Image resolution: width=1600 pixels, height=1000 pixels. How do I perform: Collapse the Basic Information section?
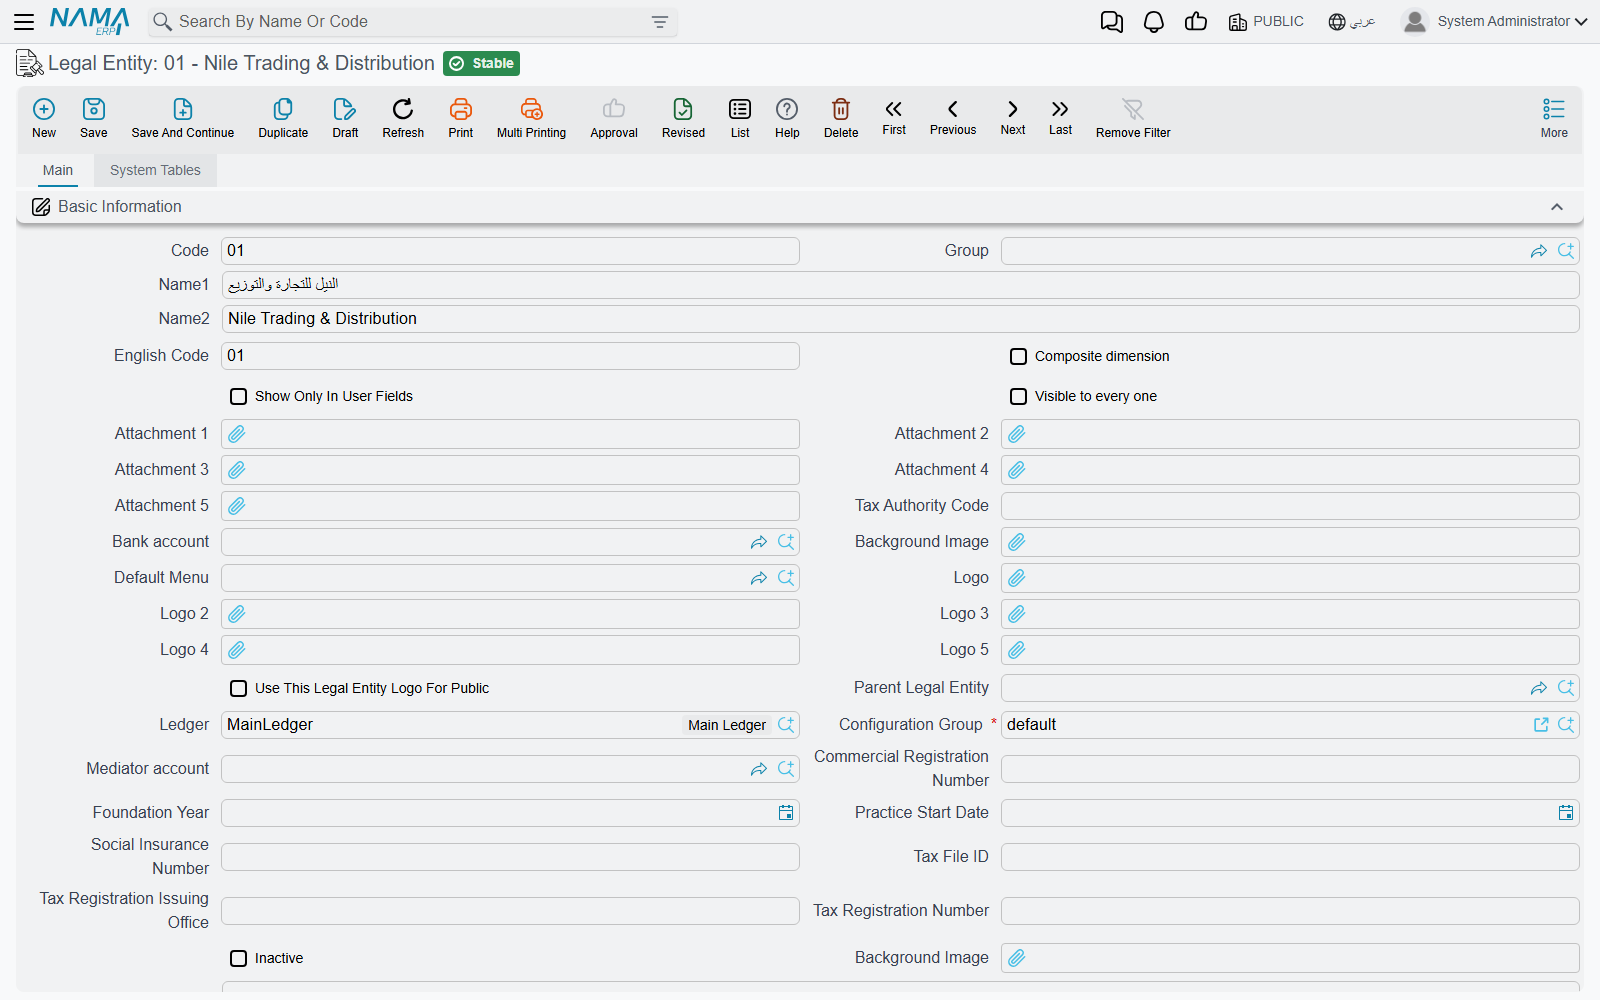(x=1557, y=207)
